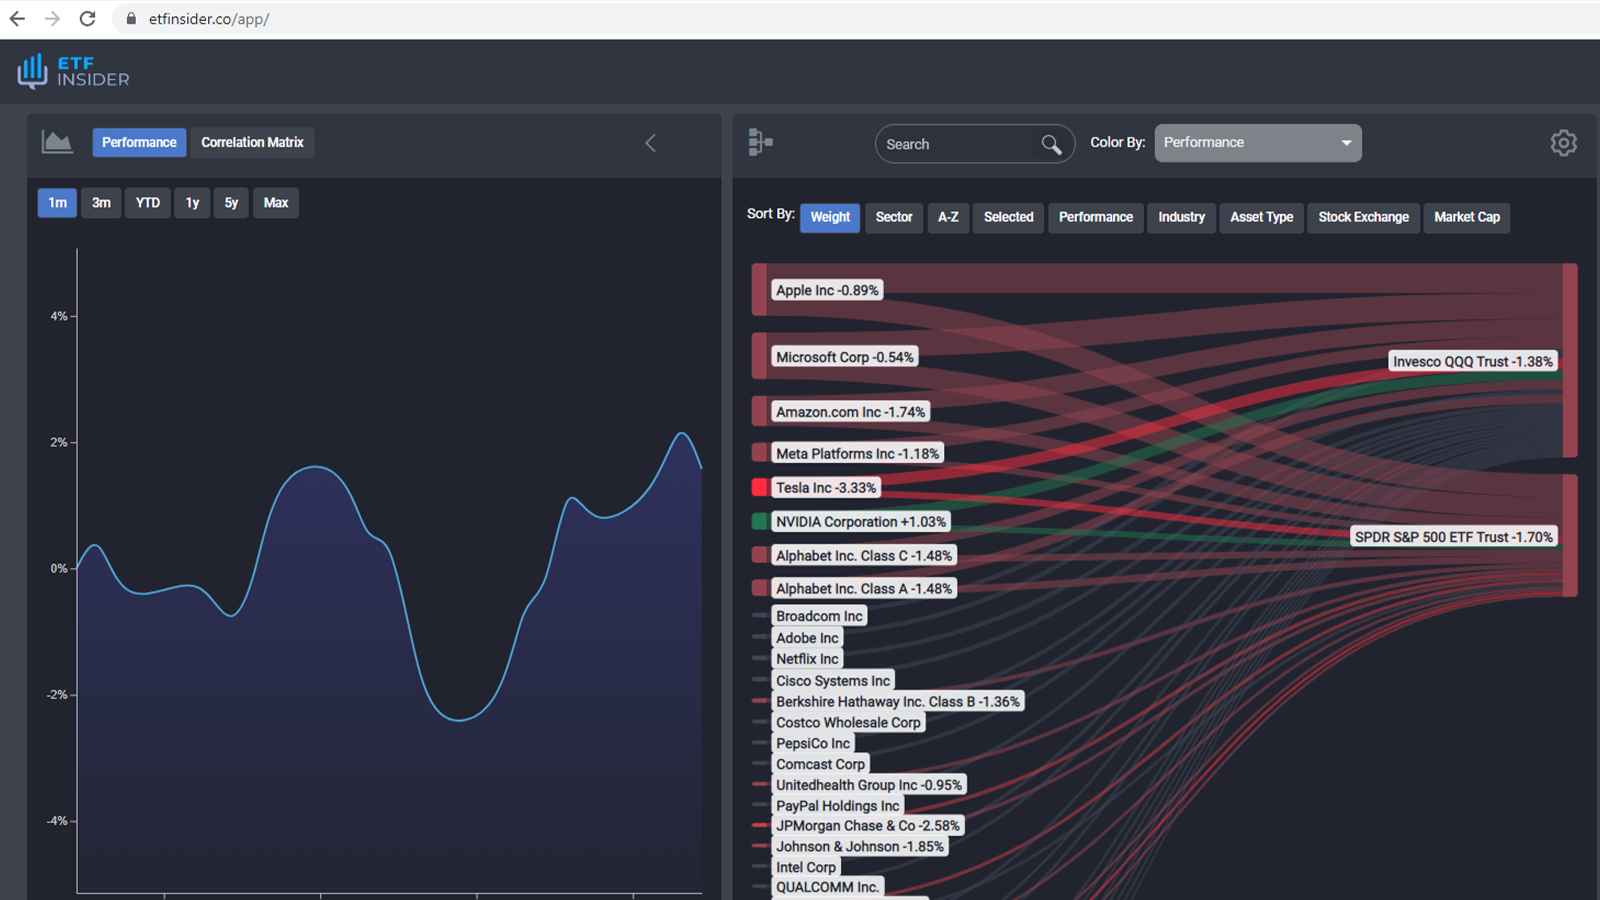Sort holdings by Weight
The image size is (1600, 900).
(830, 217)
